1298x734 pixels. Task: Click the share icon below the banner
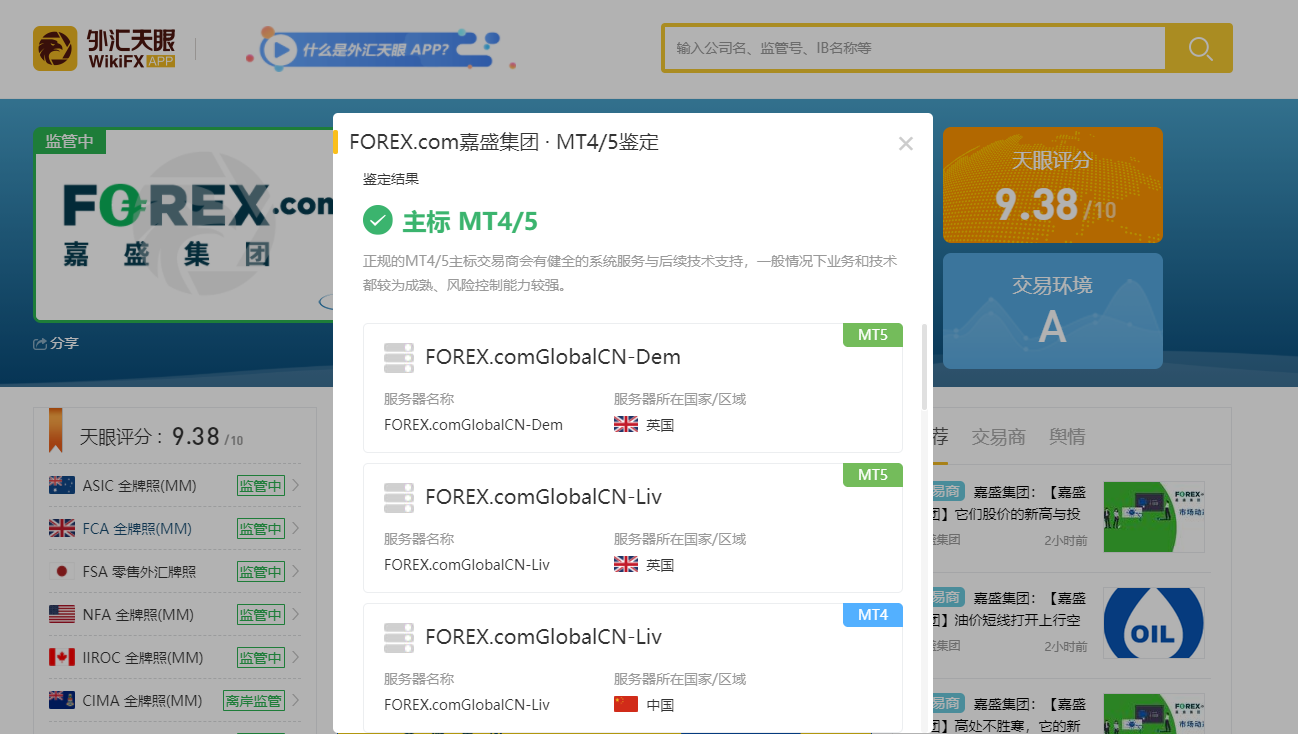tap(41, 344)
